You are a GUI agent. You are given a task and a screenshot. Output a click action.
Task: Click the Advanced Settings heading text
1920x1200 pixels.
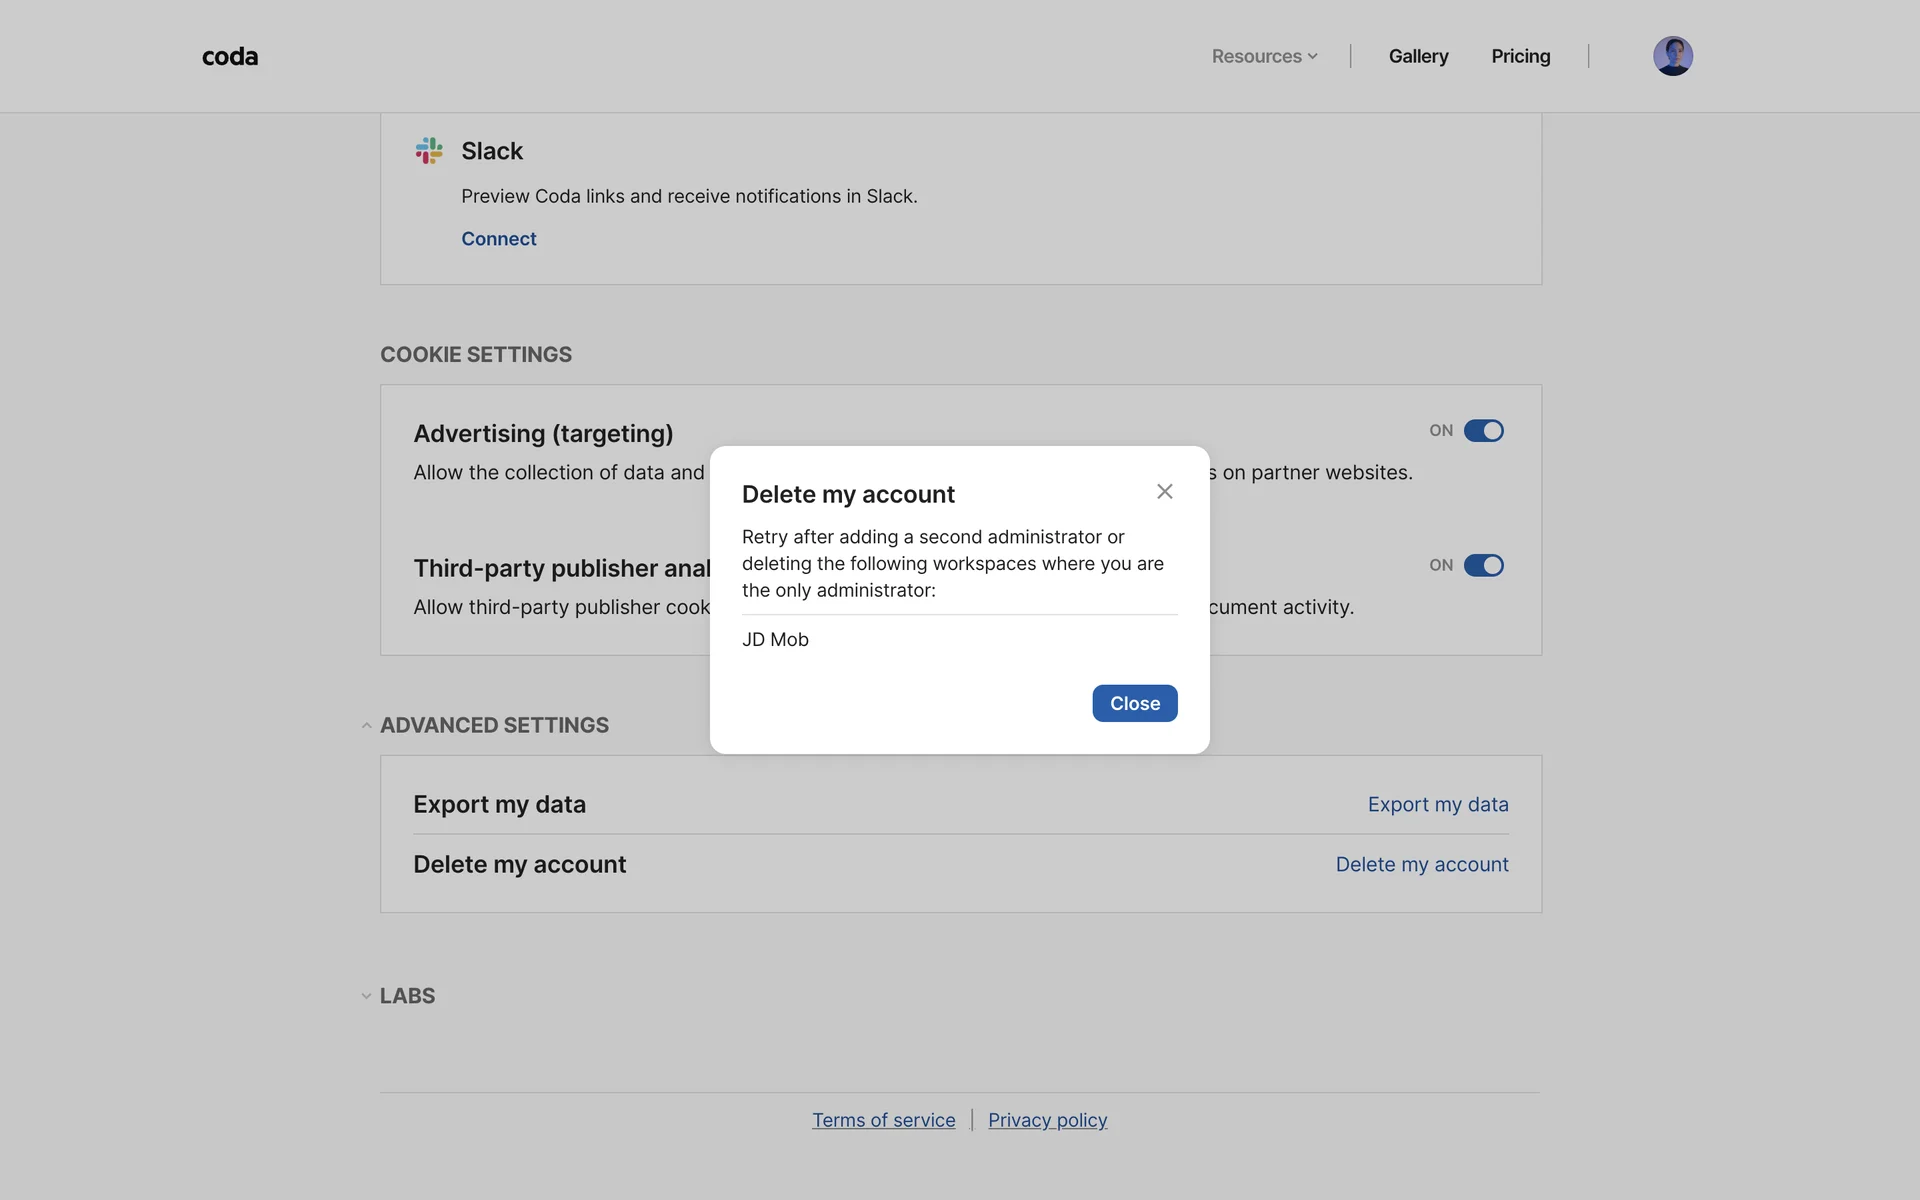(x=494, y=726)
